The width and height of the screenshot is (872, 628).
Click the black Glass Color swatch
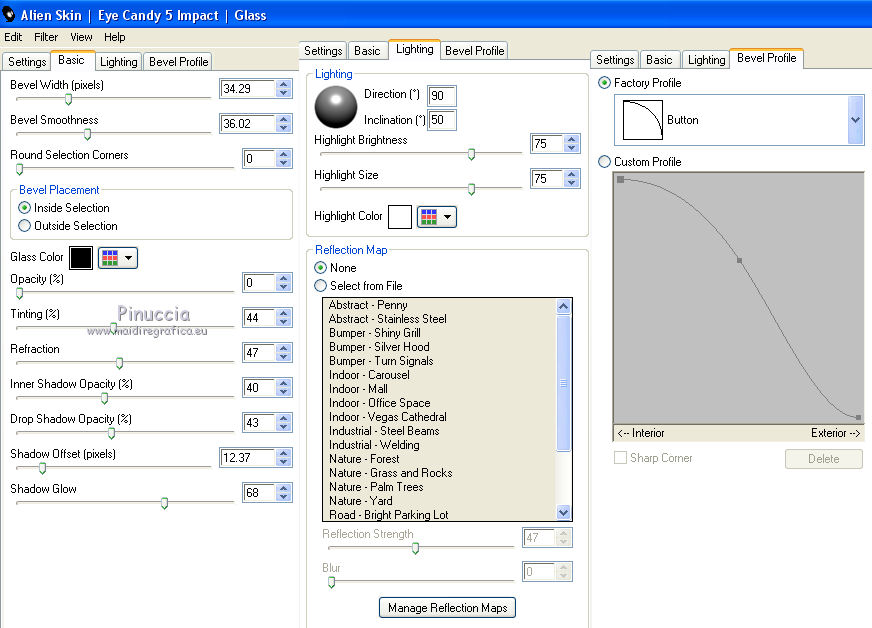coord(81,258)
